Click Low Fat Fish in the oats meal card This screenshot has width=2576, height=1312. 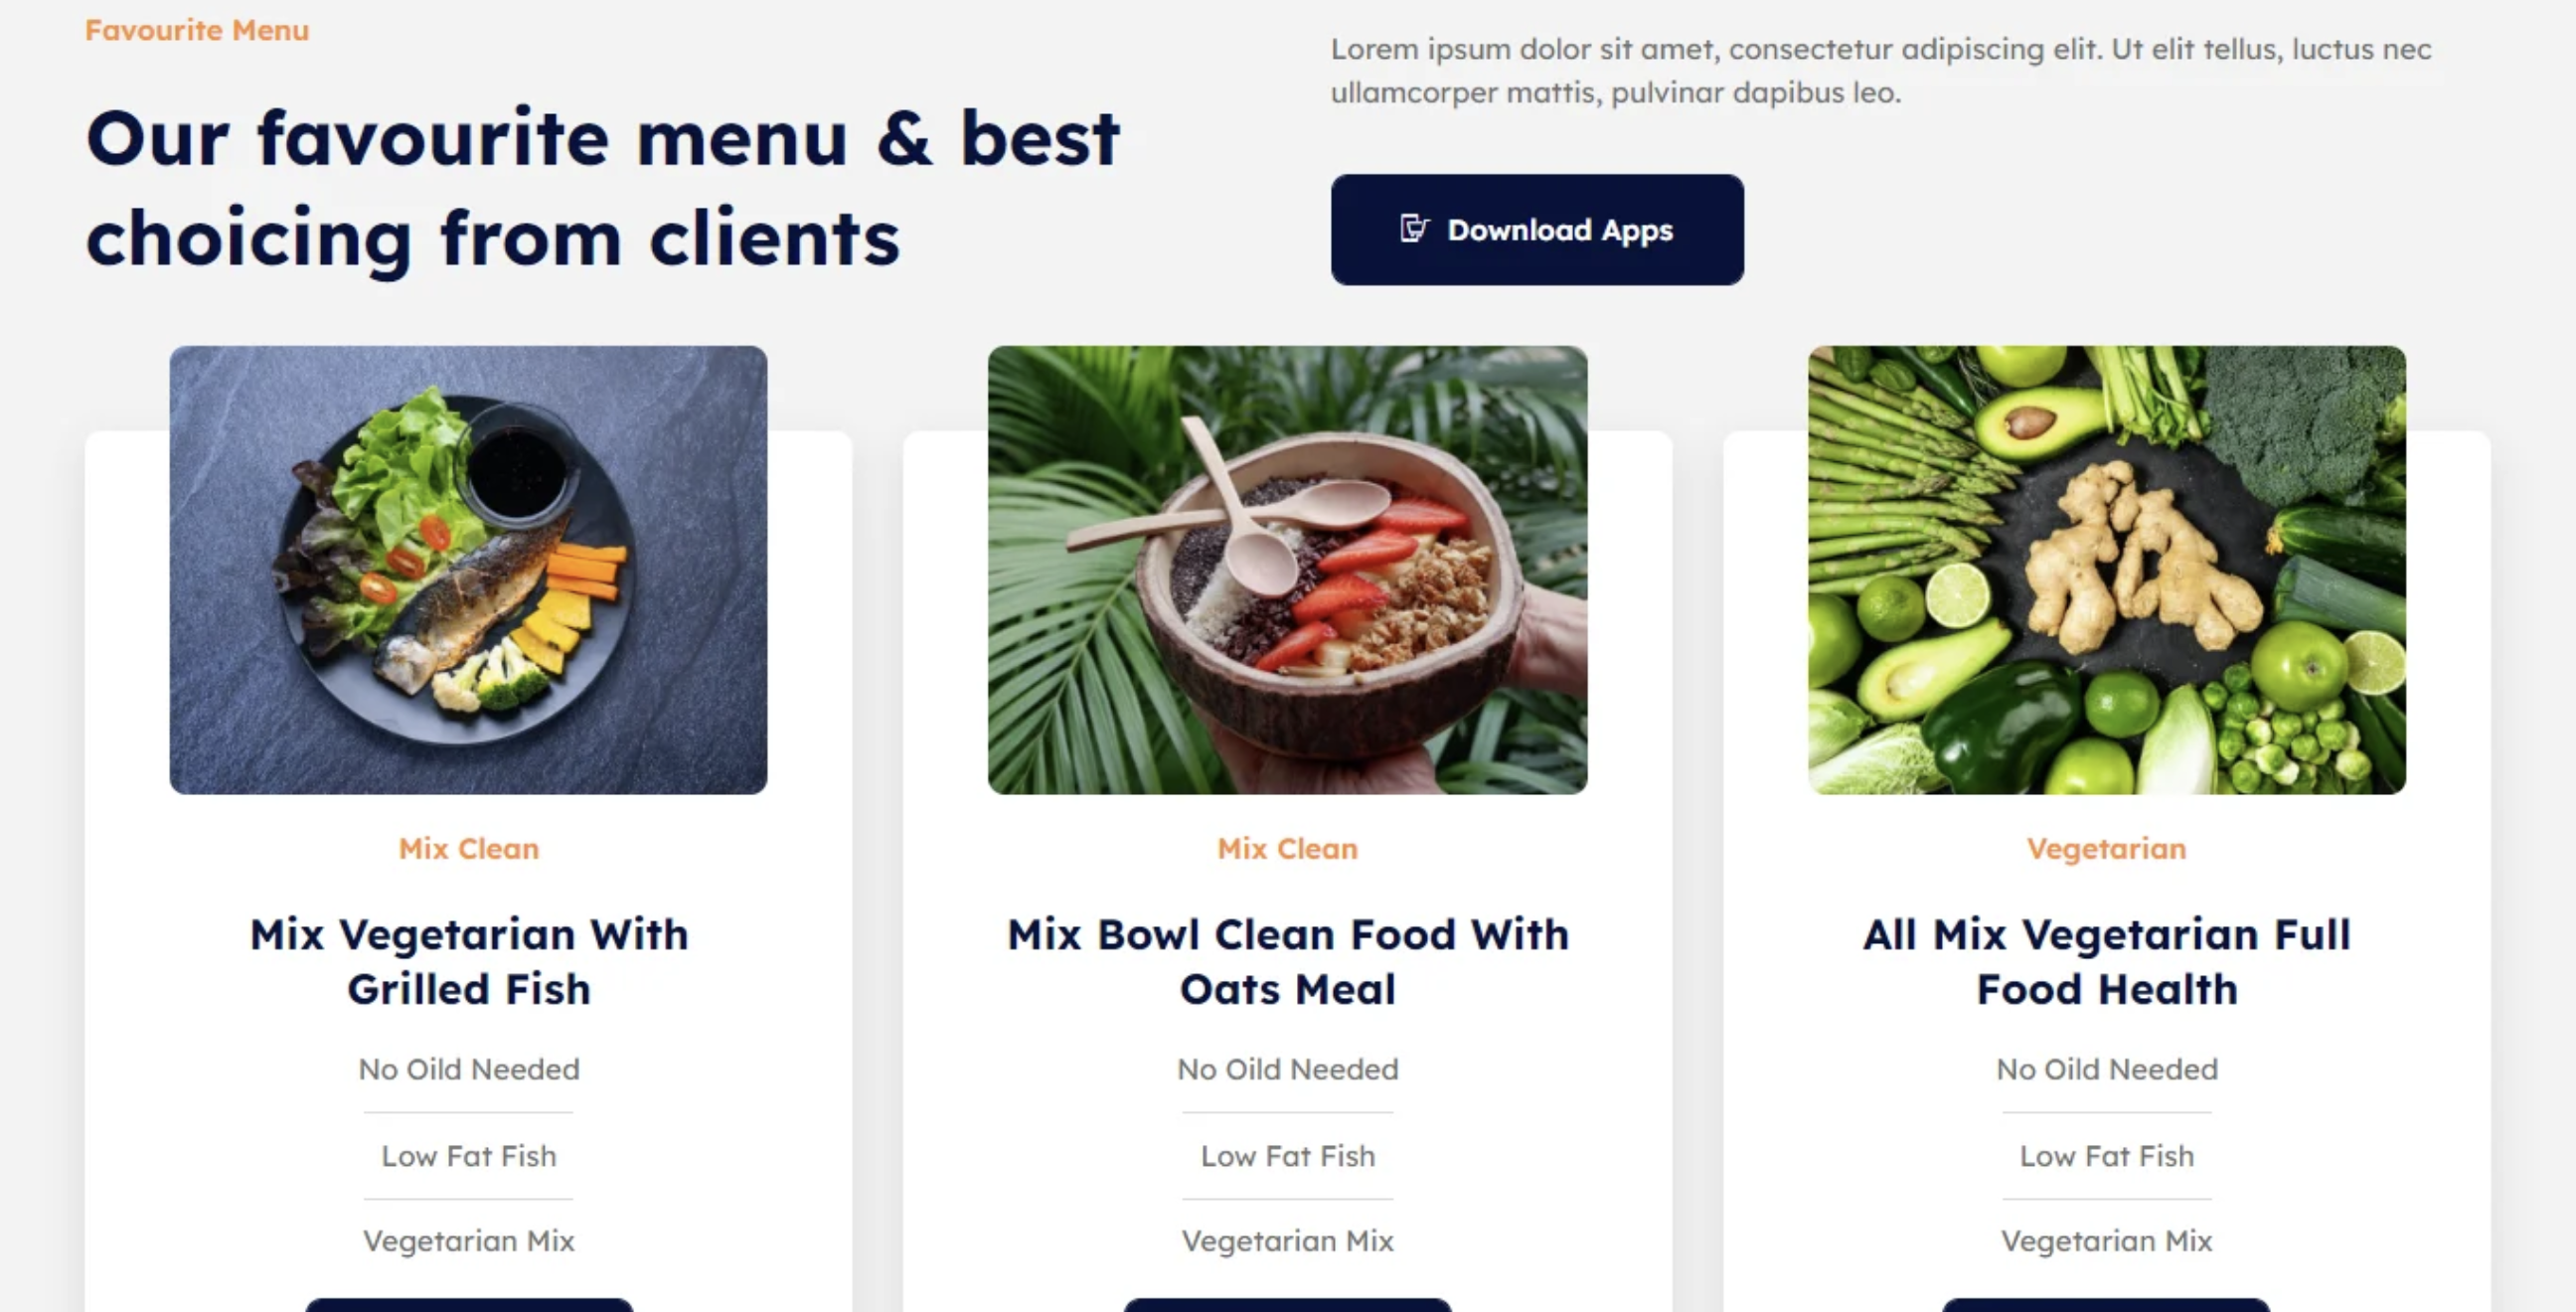pyautogui.click(x=1288, y=1156)
